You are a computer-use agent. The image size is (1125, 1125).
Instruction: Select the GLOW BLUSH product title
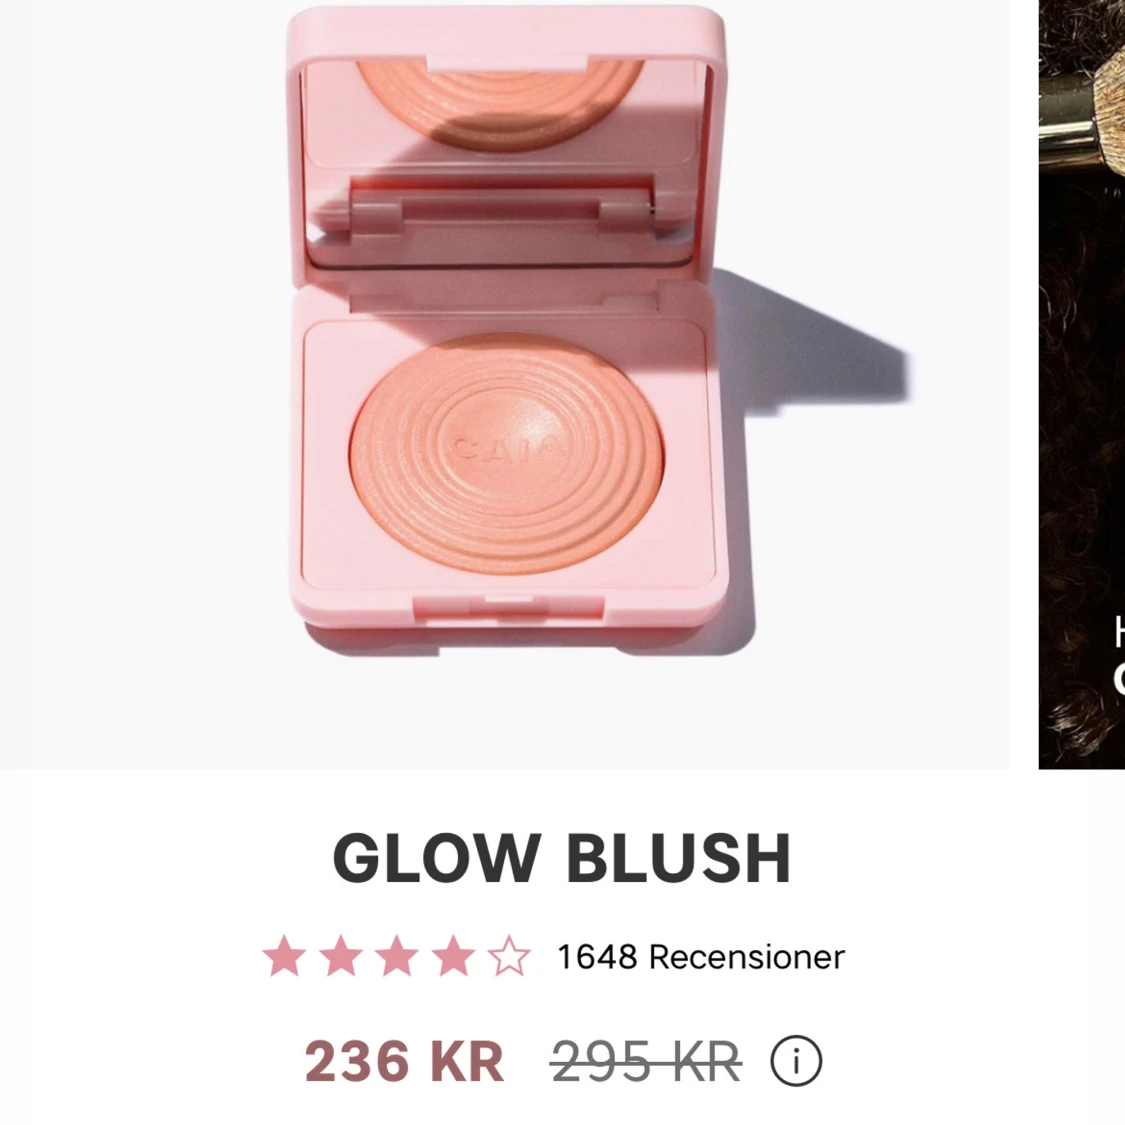(x=562, y=858)
